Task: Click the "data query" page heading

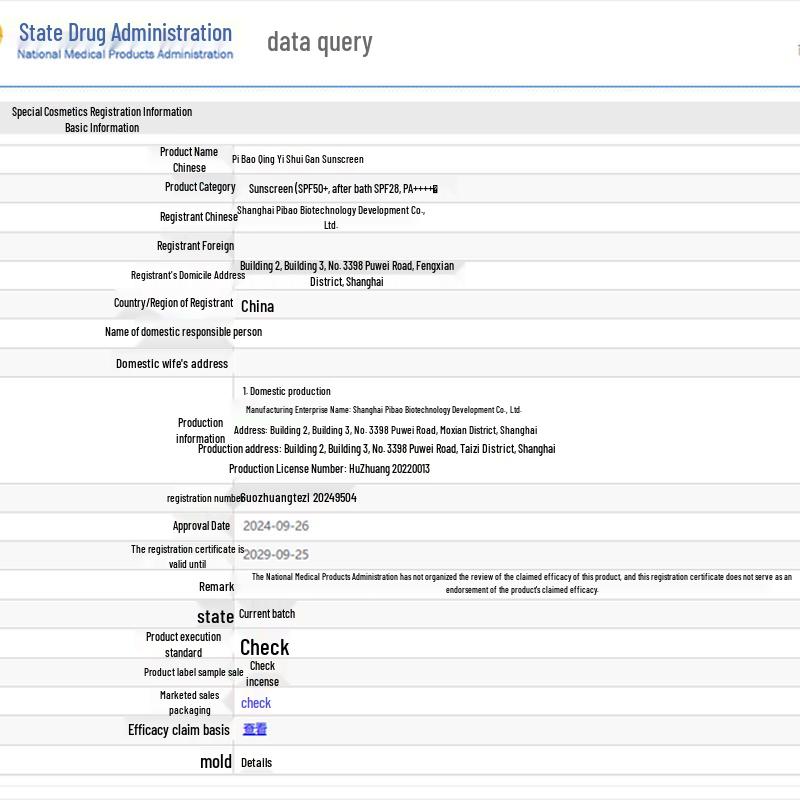Action: click(319, 42)
